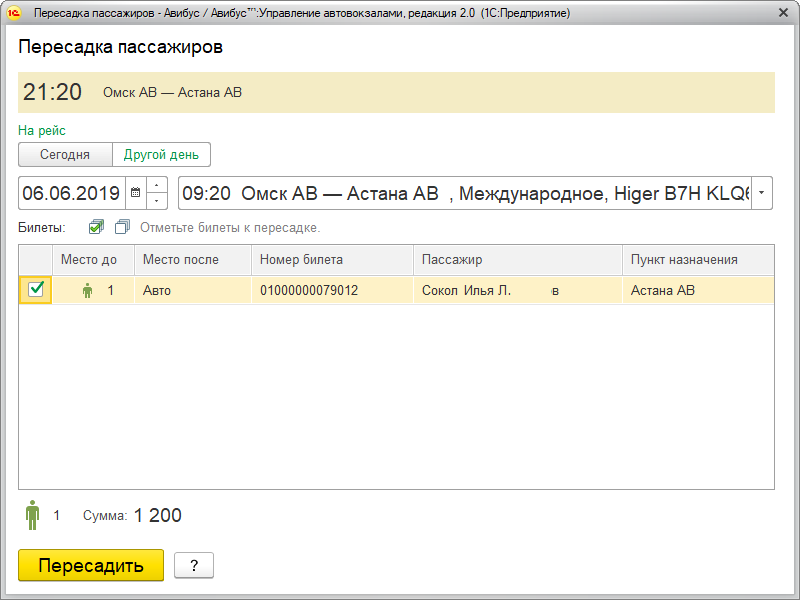Click the passenger count icon near Сумма
Viewport: 800px width, 600px height.
pos(33,516)
